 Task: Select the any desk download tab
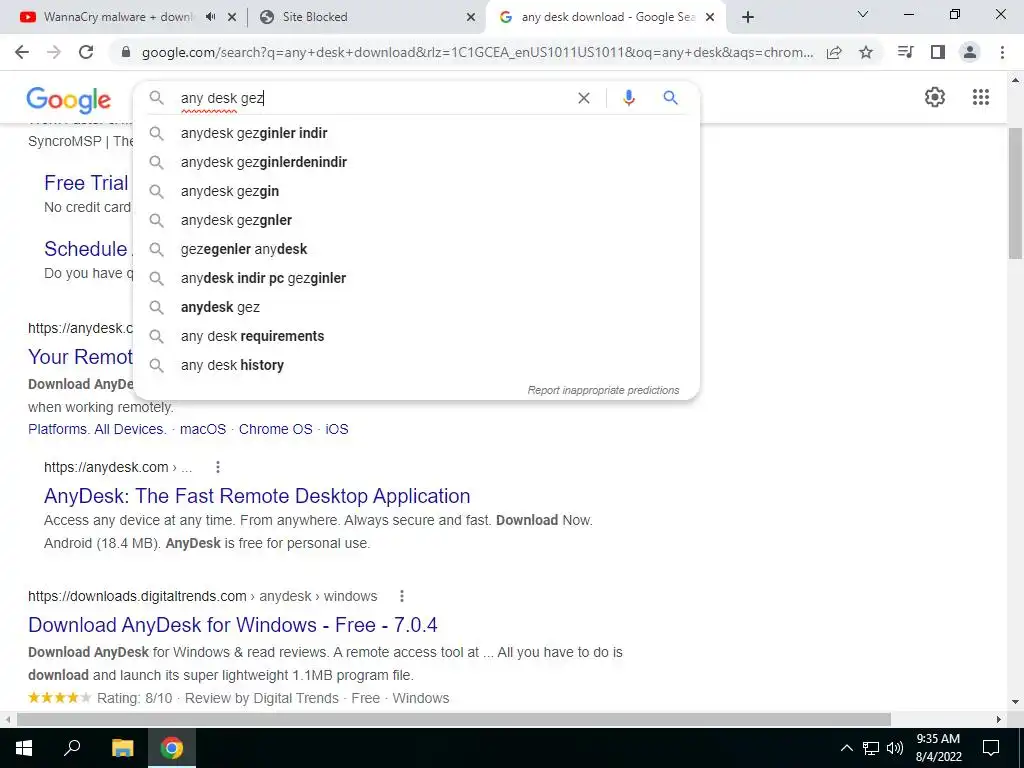point(608,17)
